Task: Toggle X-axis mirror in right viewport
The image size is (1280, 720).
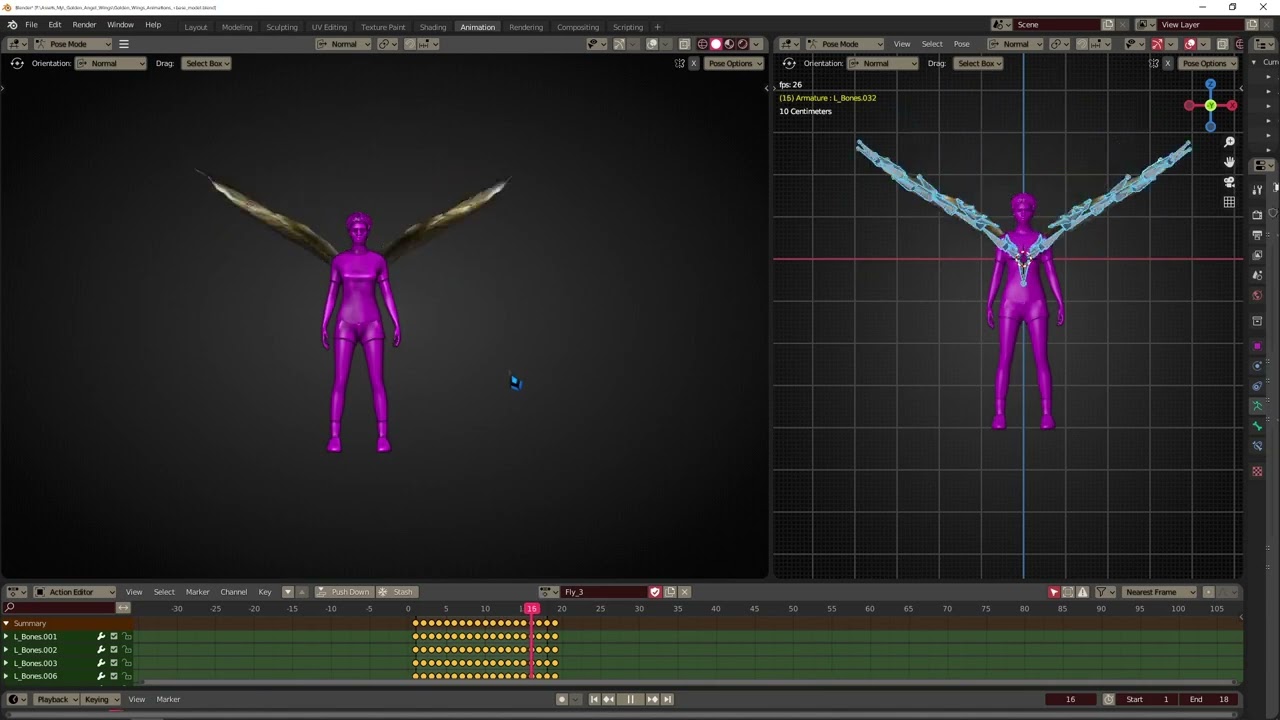Action: [1167, 63]
